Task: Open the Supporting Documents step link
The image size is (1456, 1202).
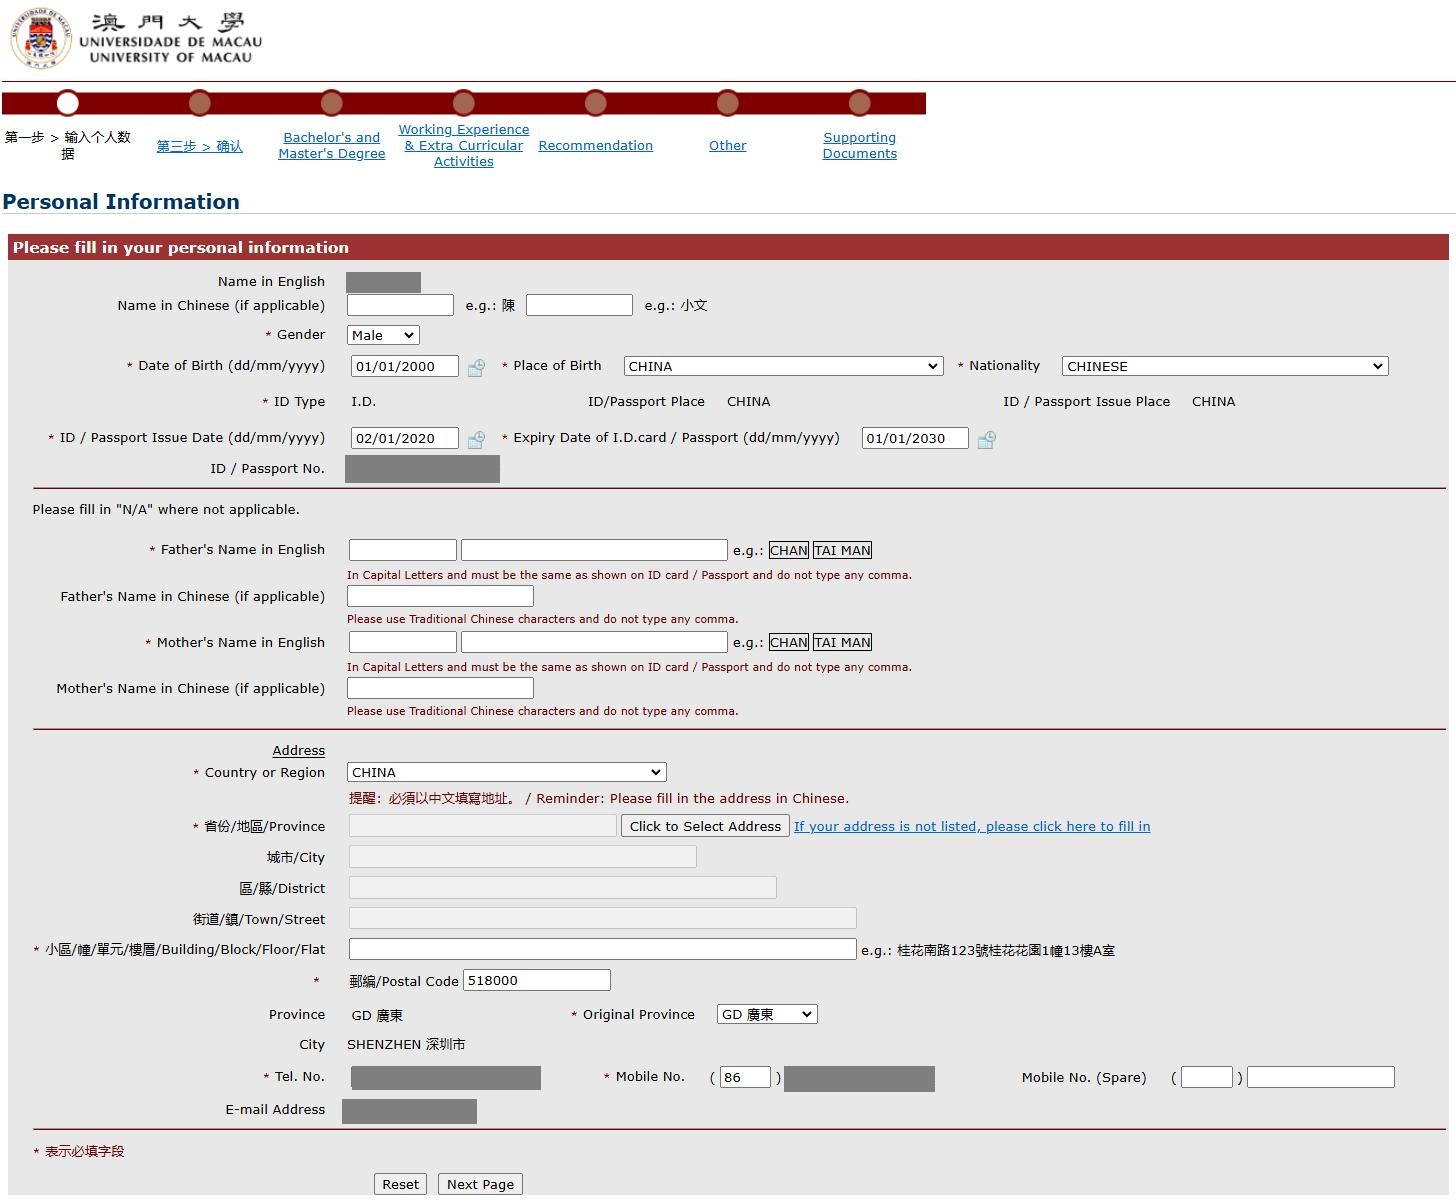Action: point(859,146)
